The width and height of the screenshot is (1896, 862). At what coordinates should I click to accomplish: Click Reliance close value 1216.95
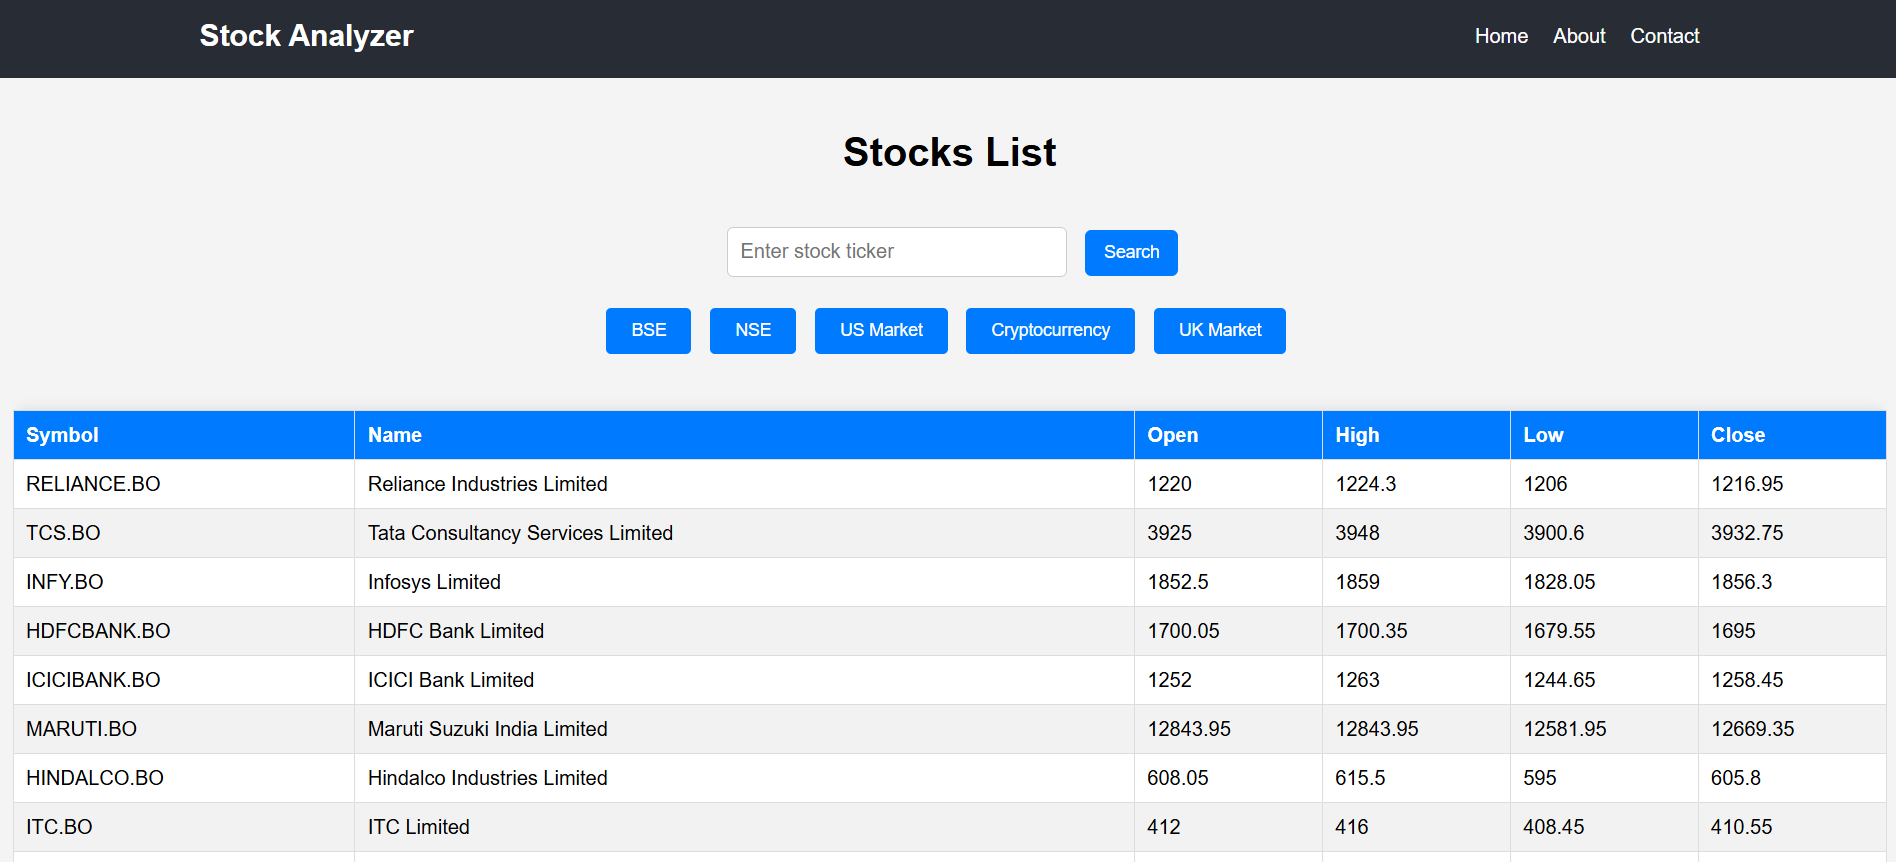1747,484
